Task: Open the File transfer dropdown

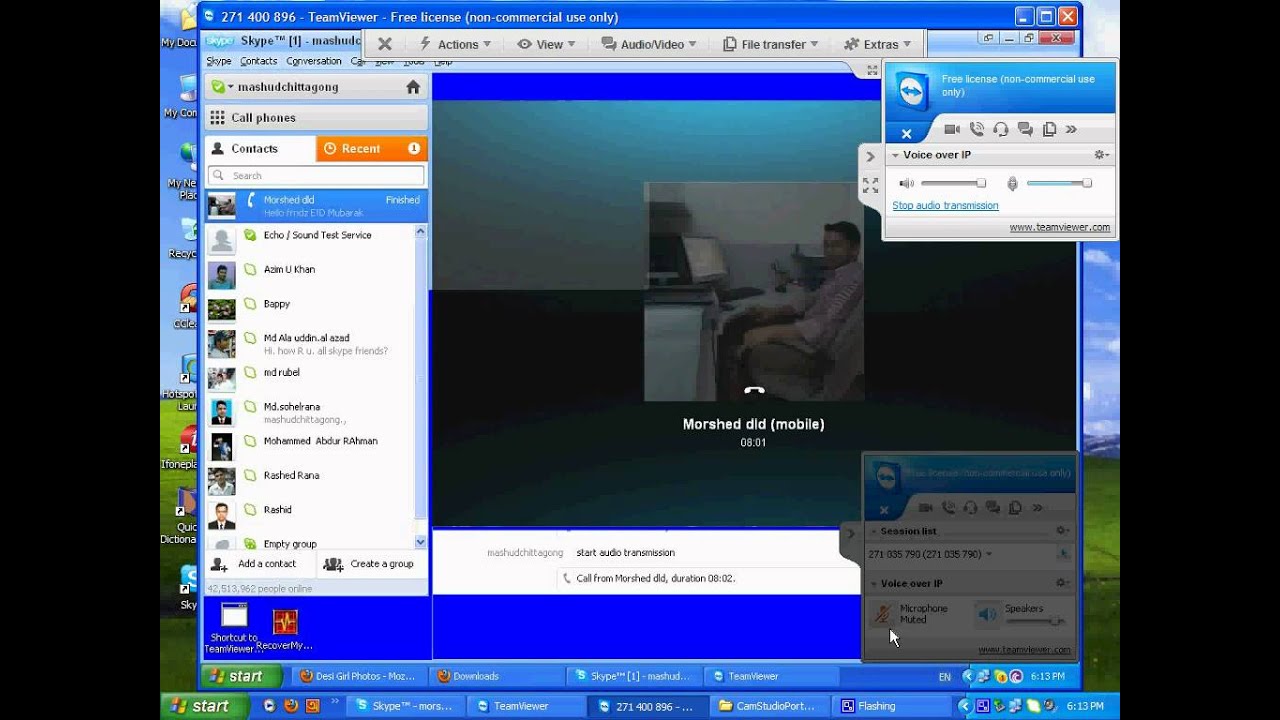Action: [x=771, y=44]
